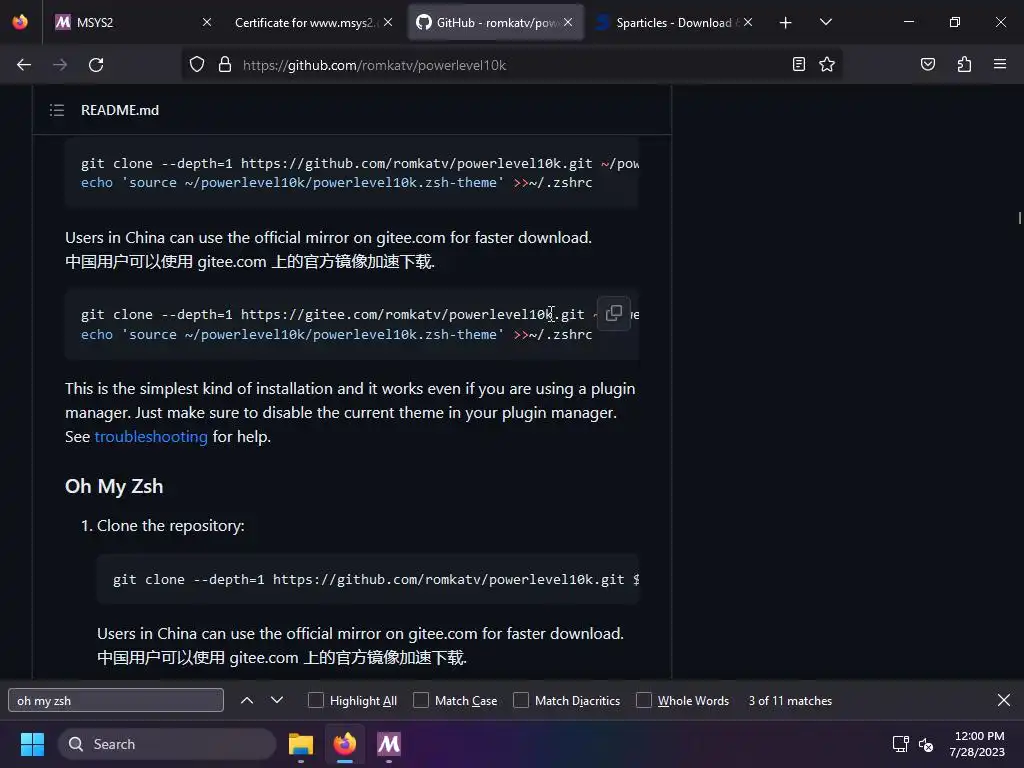Open the network tray icon
Screen dimensions: 1024x768
tap(901, 744)
